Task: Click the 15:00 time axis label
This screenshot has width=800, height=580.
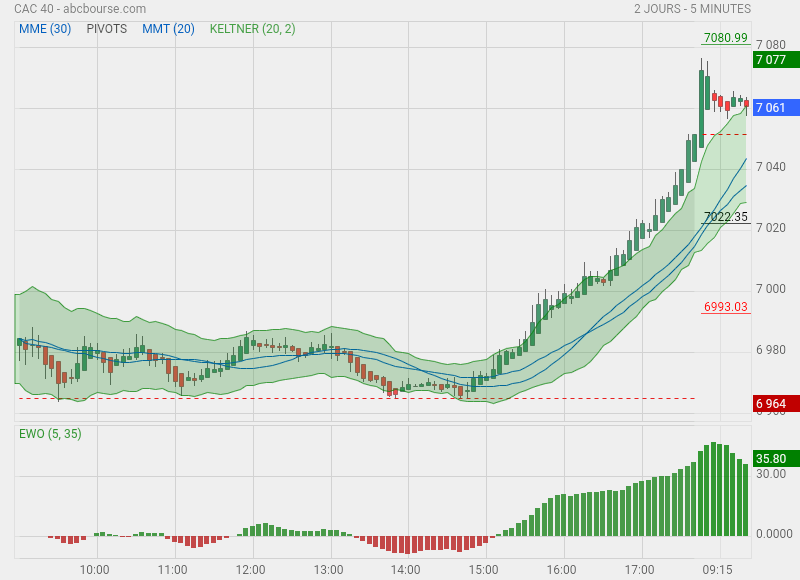Action: click(484, 569)
